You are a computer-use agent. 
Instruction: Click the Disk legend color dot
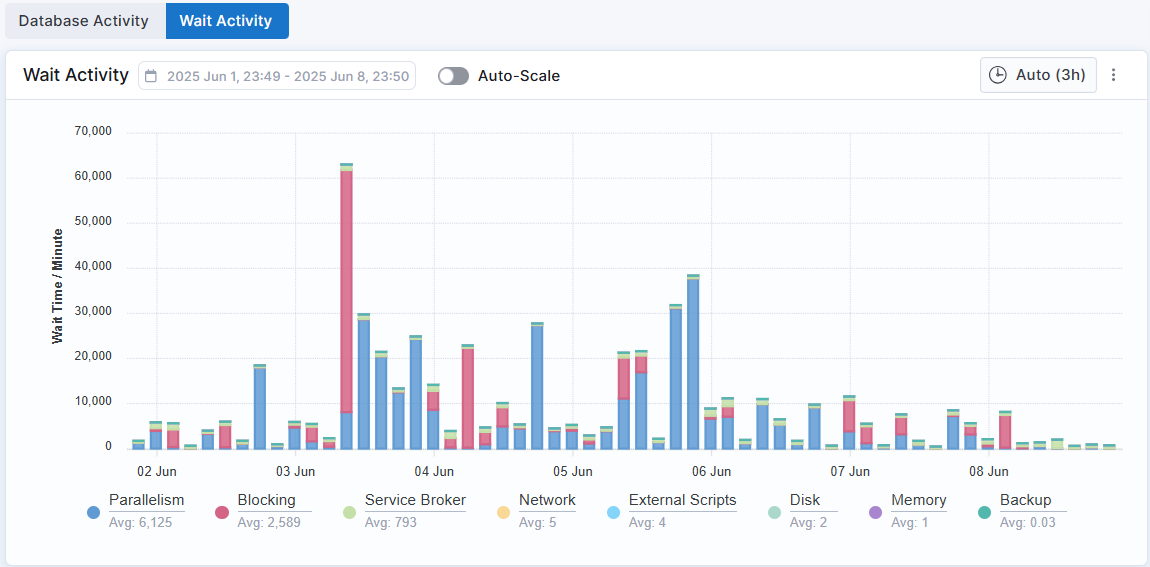774,512
